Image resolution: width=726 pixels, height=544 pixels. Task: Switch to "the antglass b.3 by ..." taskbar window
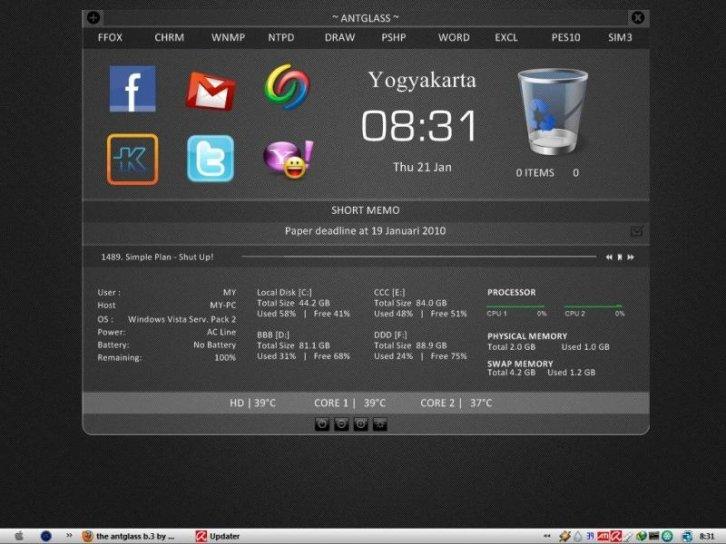pyautogui.click(x=129, y=536)
